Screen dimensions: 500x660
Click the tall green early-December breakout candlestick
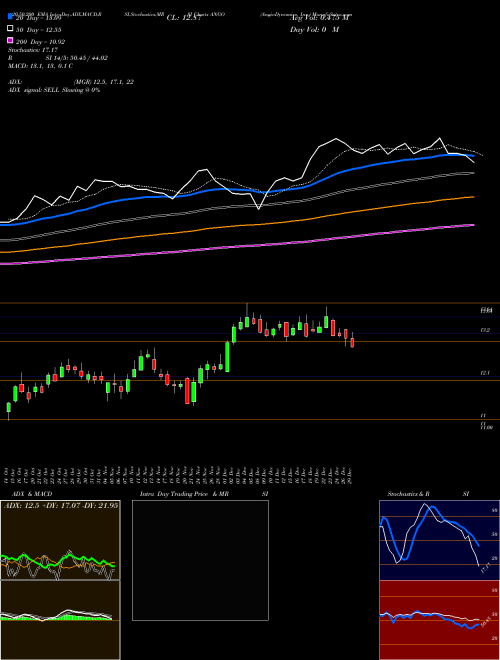click(x=227, y=357)
